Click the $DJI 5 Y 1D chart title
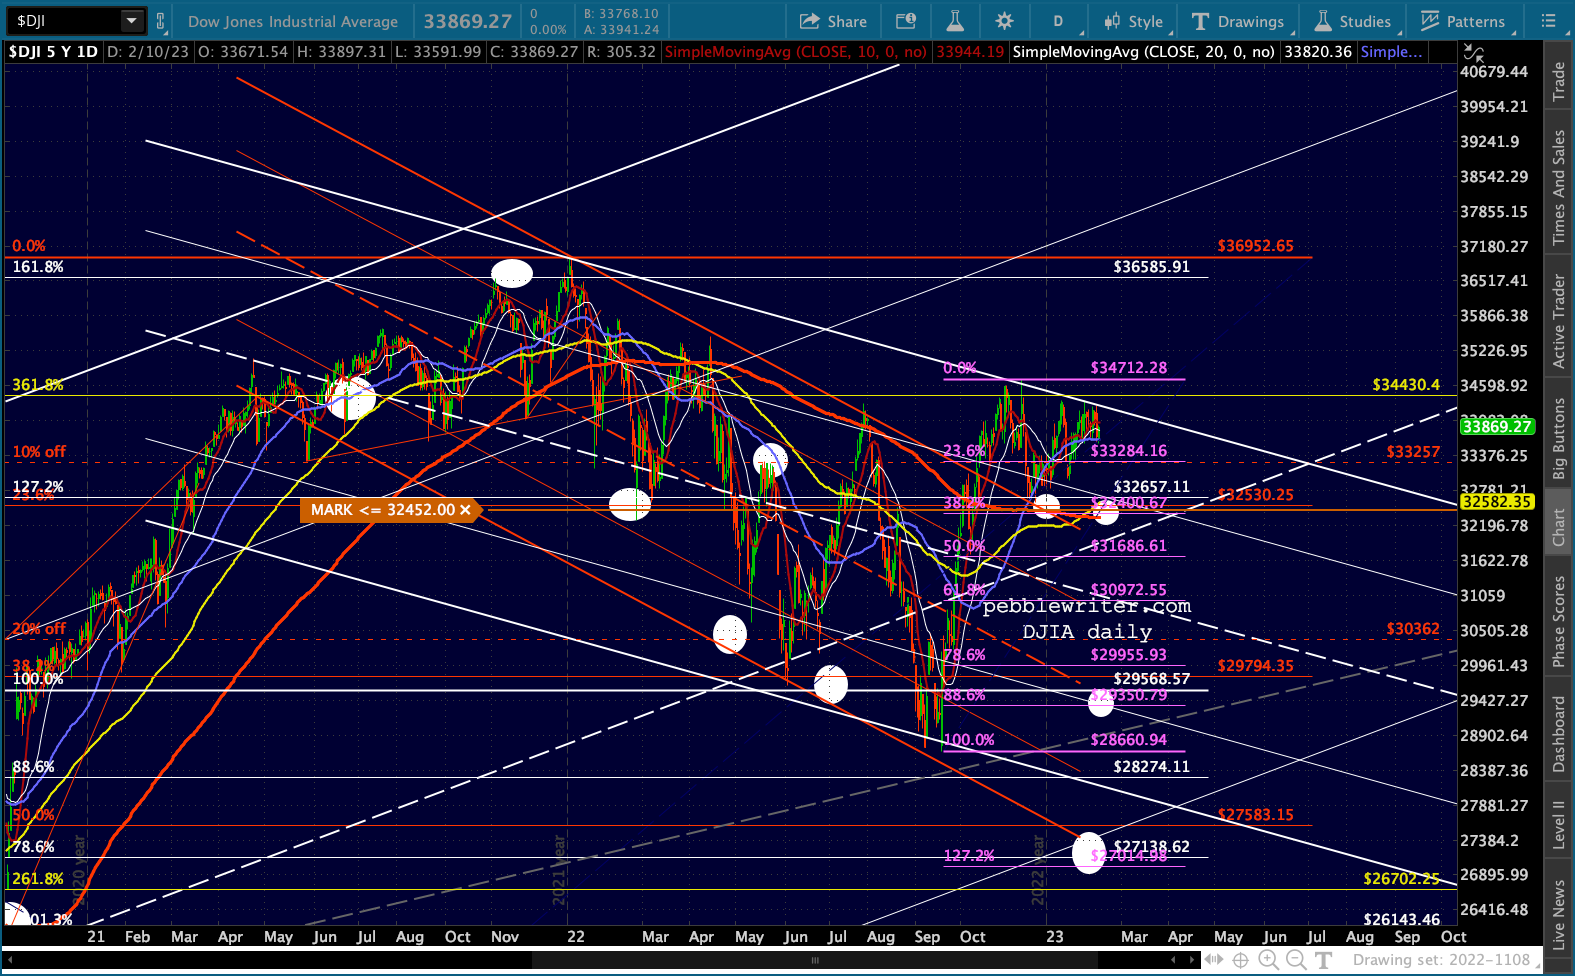1575x976 pixels. coord(53,52)
